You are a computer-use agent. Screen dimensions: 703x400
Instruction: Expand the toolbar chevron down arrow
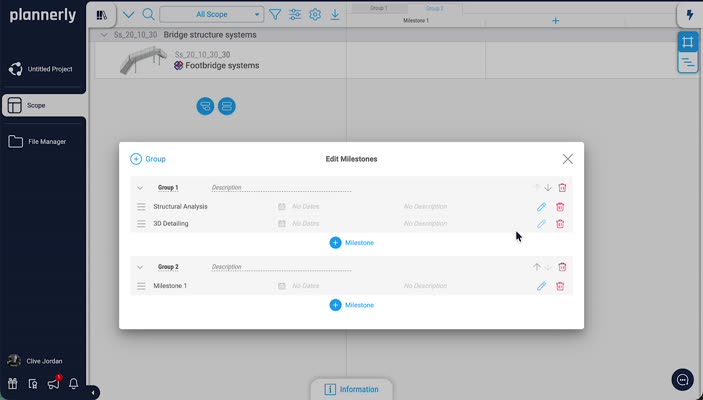pyautogui.click(x=129, y=15)
